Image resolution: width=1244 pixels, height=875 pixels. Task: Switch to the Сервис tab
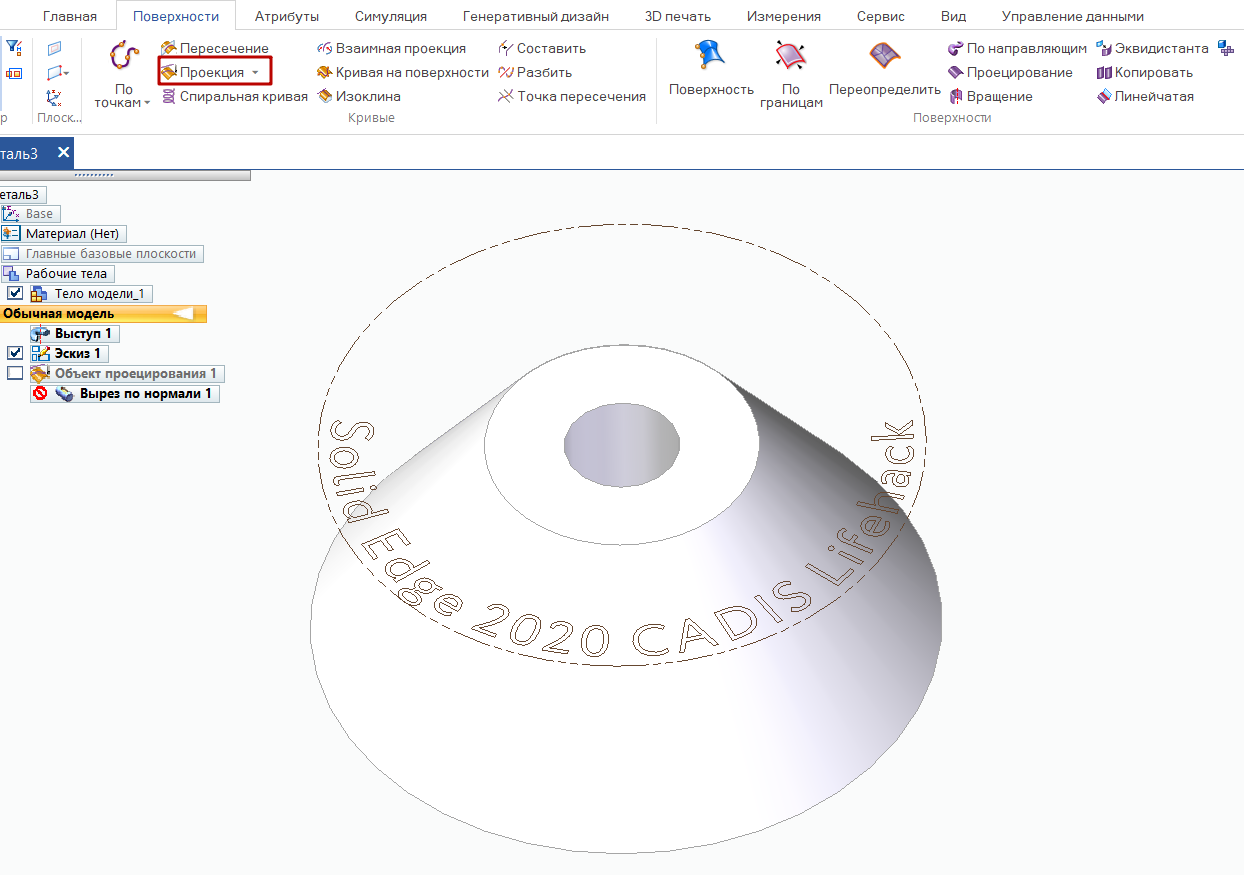point(881,16)
